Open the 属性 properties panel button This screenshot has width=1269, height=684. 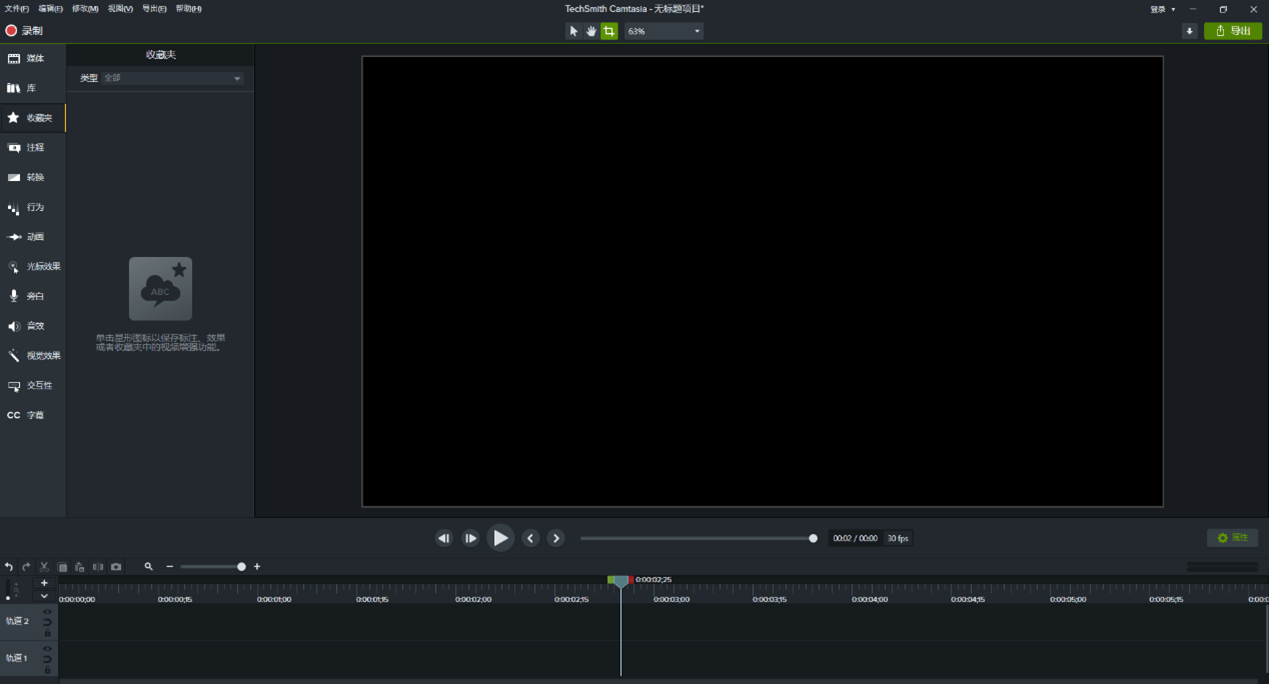[1232, 538]
